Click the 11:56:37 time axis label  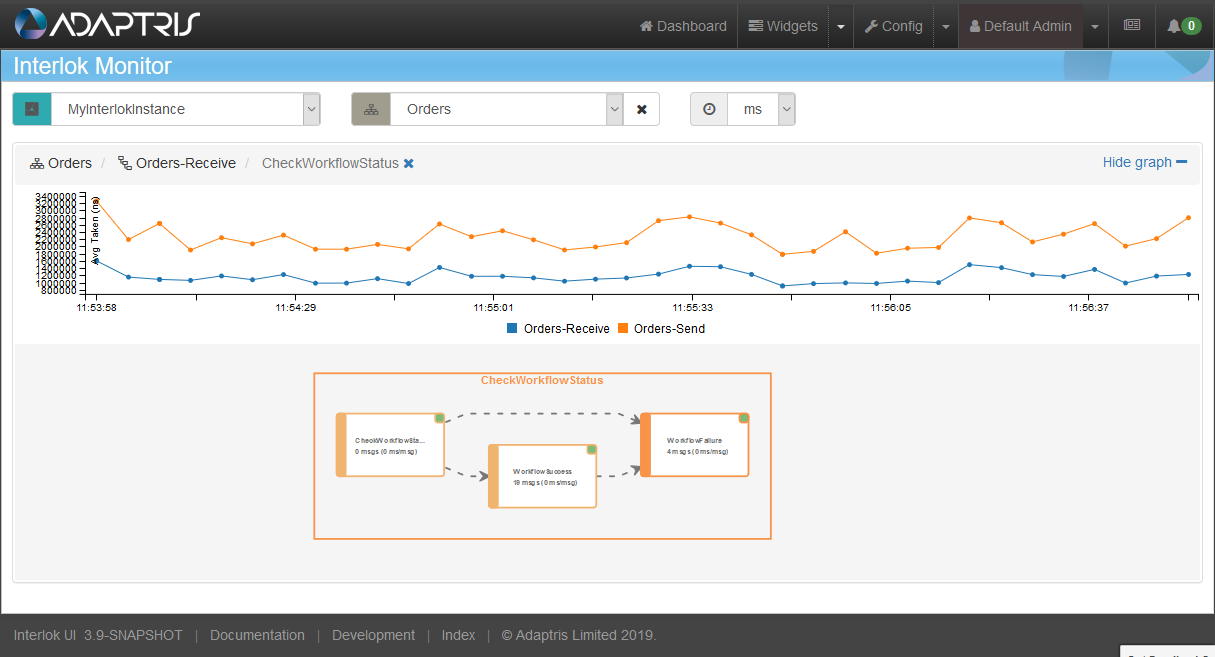pyautogui.click(x=1088, y=308)
